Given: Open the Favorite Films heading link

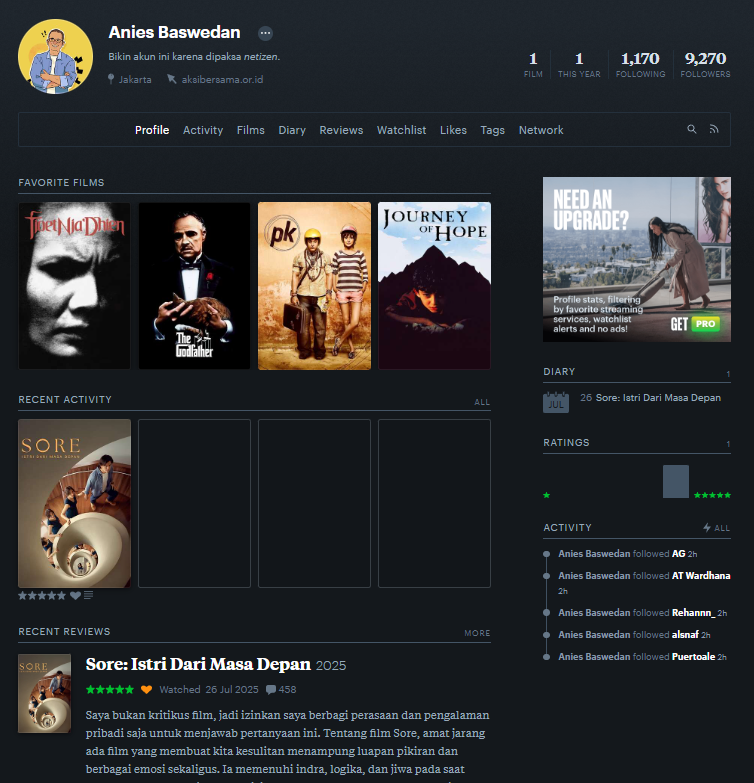Looking at the screenshot, I should pyautogui.click(x=61, y=182).
